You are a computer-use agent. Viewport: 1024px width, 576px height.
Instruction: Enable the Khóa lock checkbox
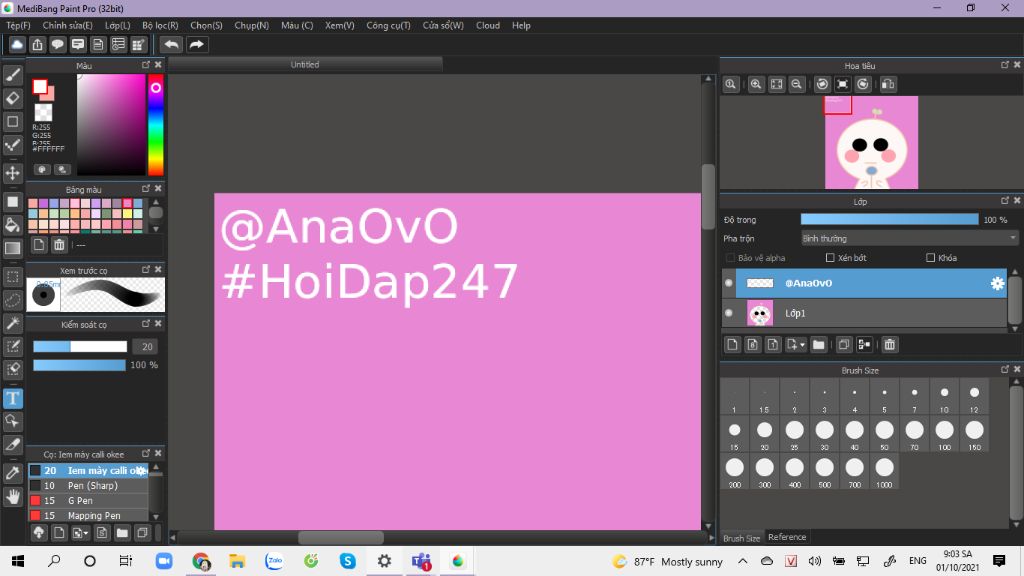(x=931, y=258)
